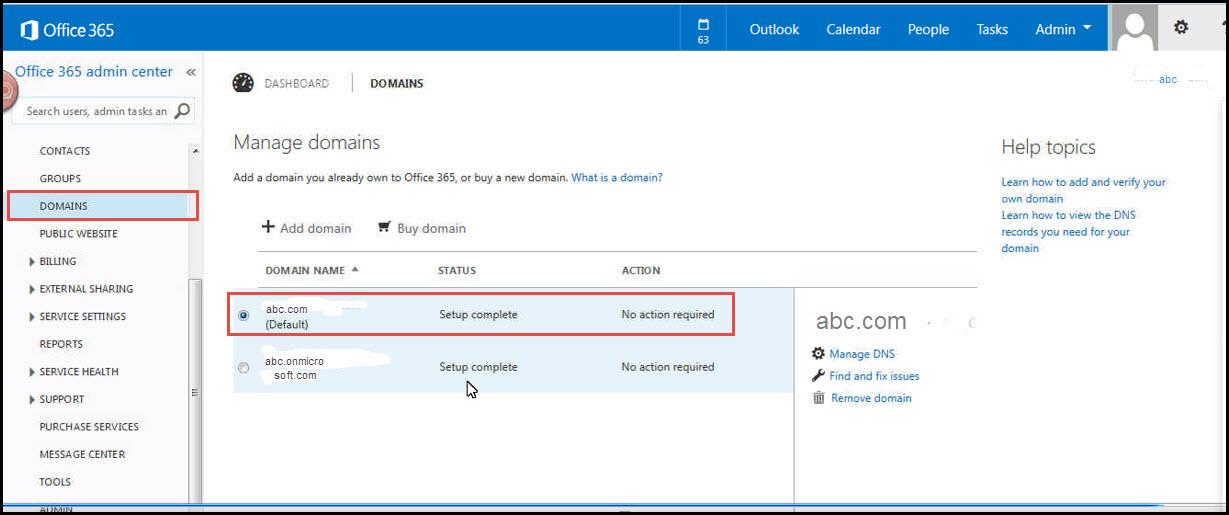
Task: Click the Status column header
Action: point(457,270)
